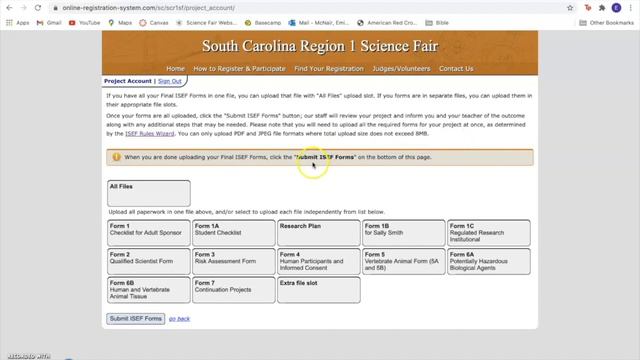Open the Home navigation item
This screenshot has height=360, width=640.
tap(176, 69)
